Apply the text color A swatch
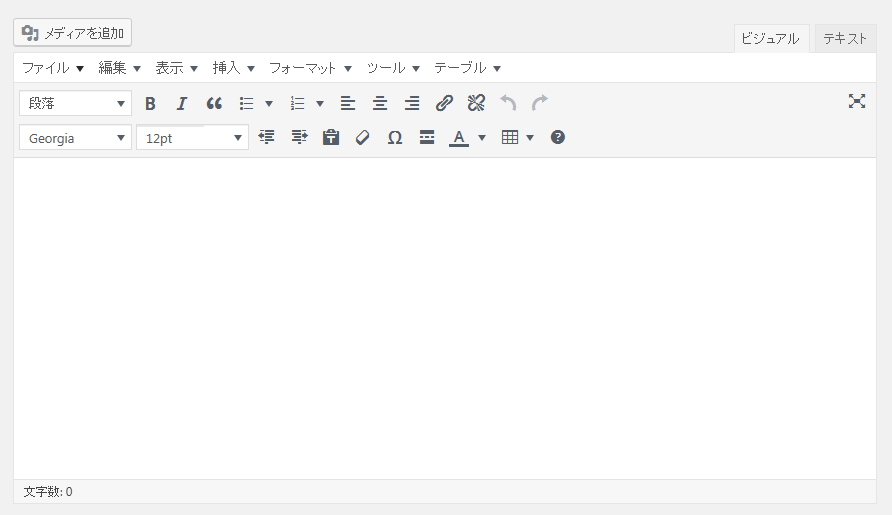This screenshot has width=892, height=515. [x=459, y=138]
